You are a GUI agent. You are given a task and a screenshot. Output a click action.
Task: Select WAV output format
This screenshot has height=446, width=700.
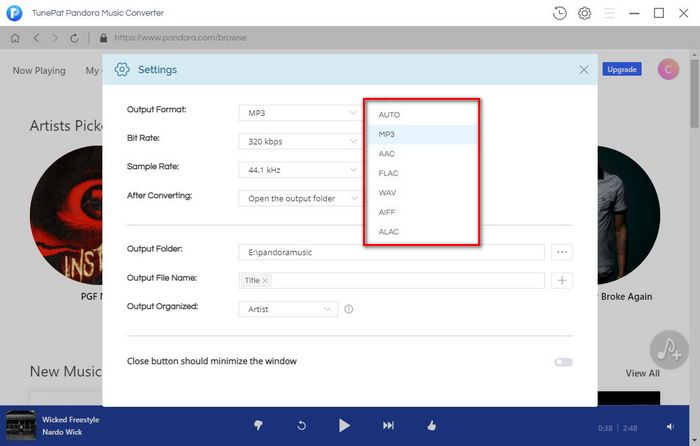coord(421,193)
